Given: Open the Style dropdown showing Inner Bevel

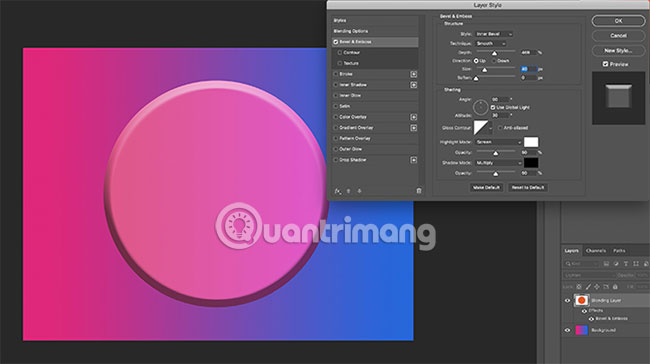Looking at the screenshot, I should pos(494,34).
